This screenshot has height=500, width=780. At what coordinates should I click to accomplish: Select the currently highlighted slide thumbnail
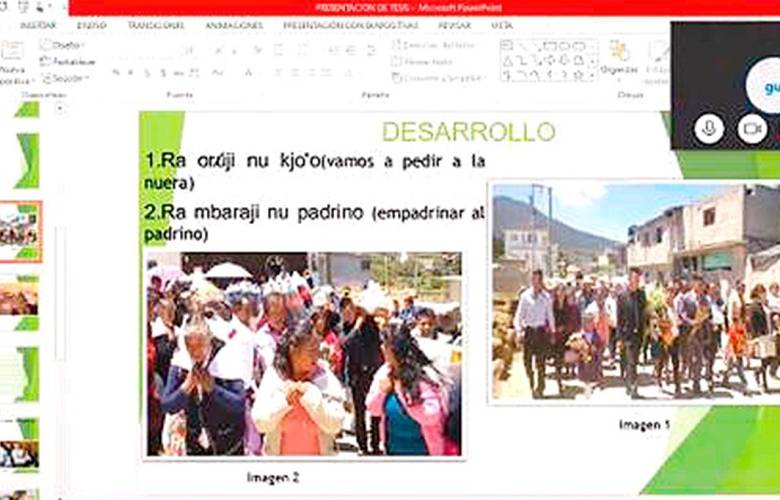[19, 230]
